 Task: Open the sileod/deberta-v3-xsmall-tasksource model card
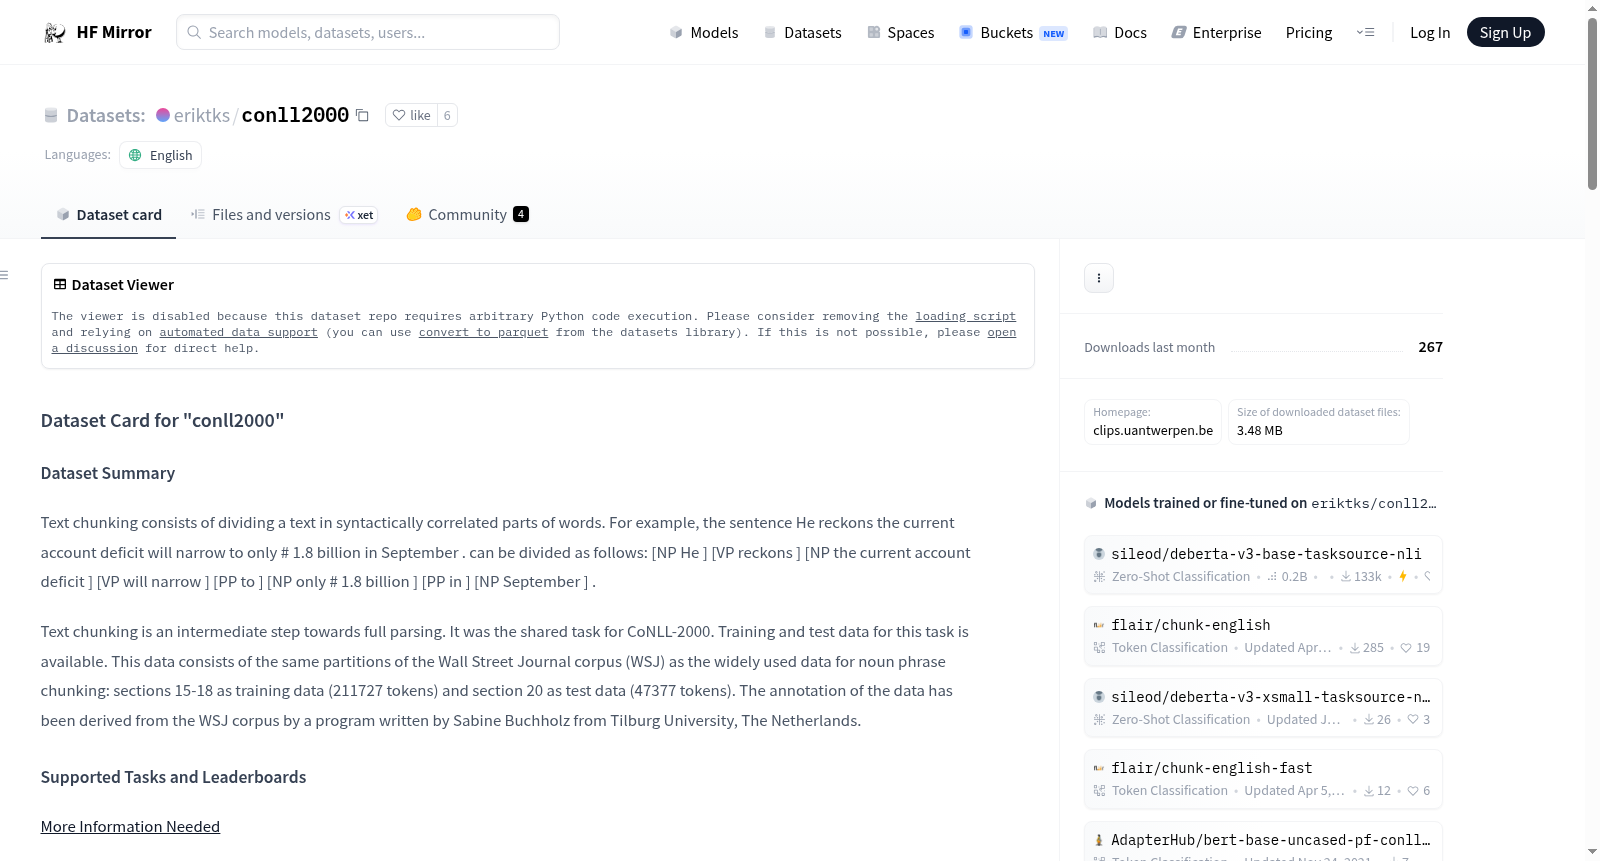tap(1263, 708)
